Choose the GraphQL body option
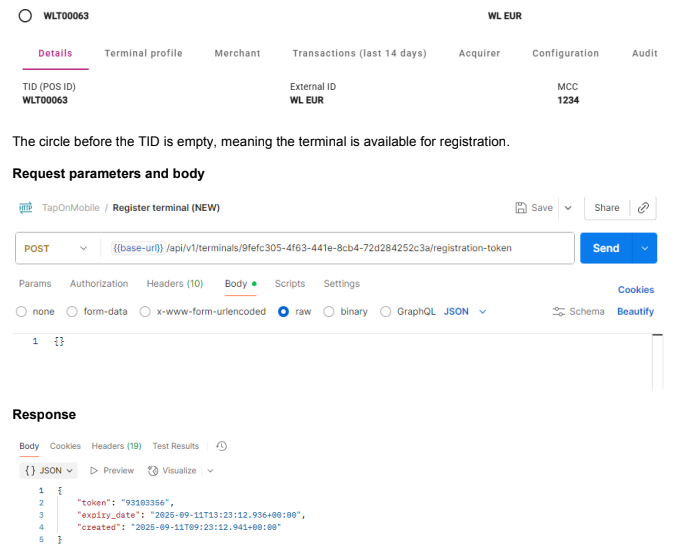This screenshot has width=697, height=557. click(386, 312)
